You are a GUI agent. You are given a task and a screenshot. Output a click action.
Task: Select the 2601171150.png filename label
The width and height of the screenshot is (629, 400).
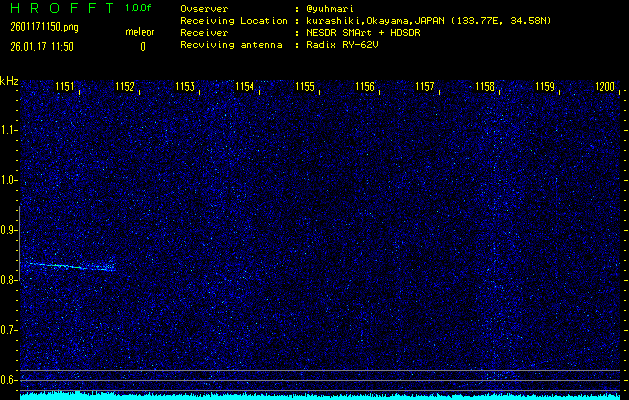point(40,27)
